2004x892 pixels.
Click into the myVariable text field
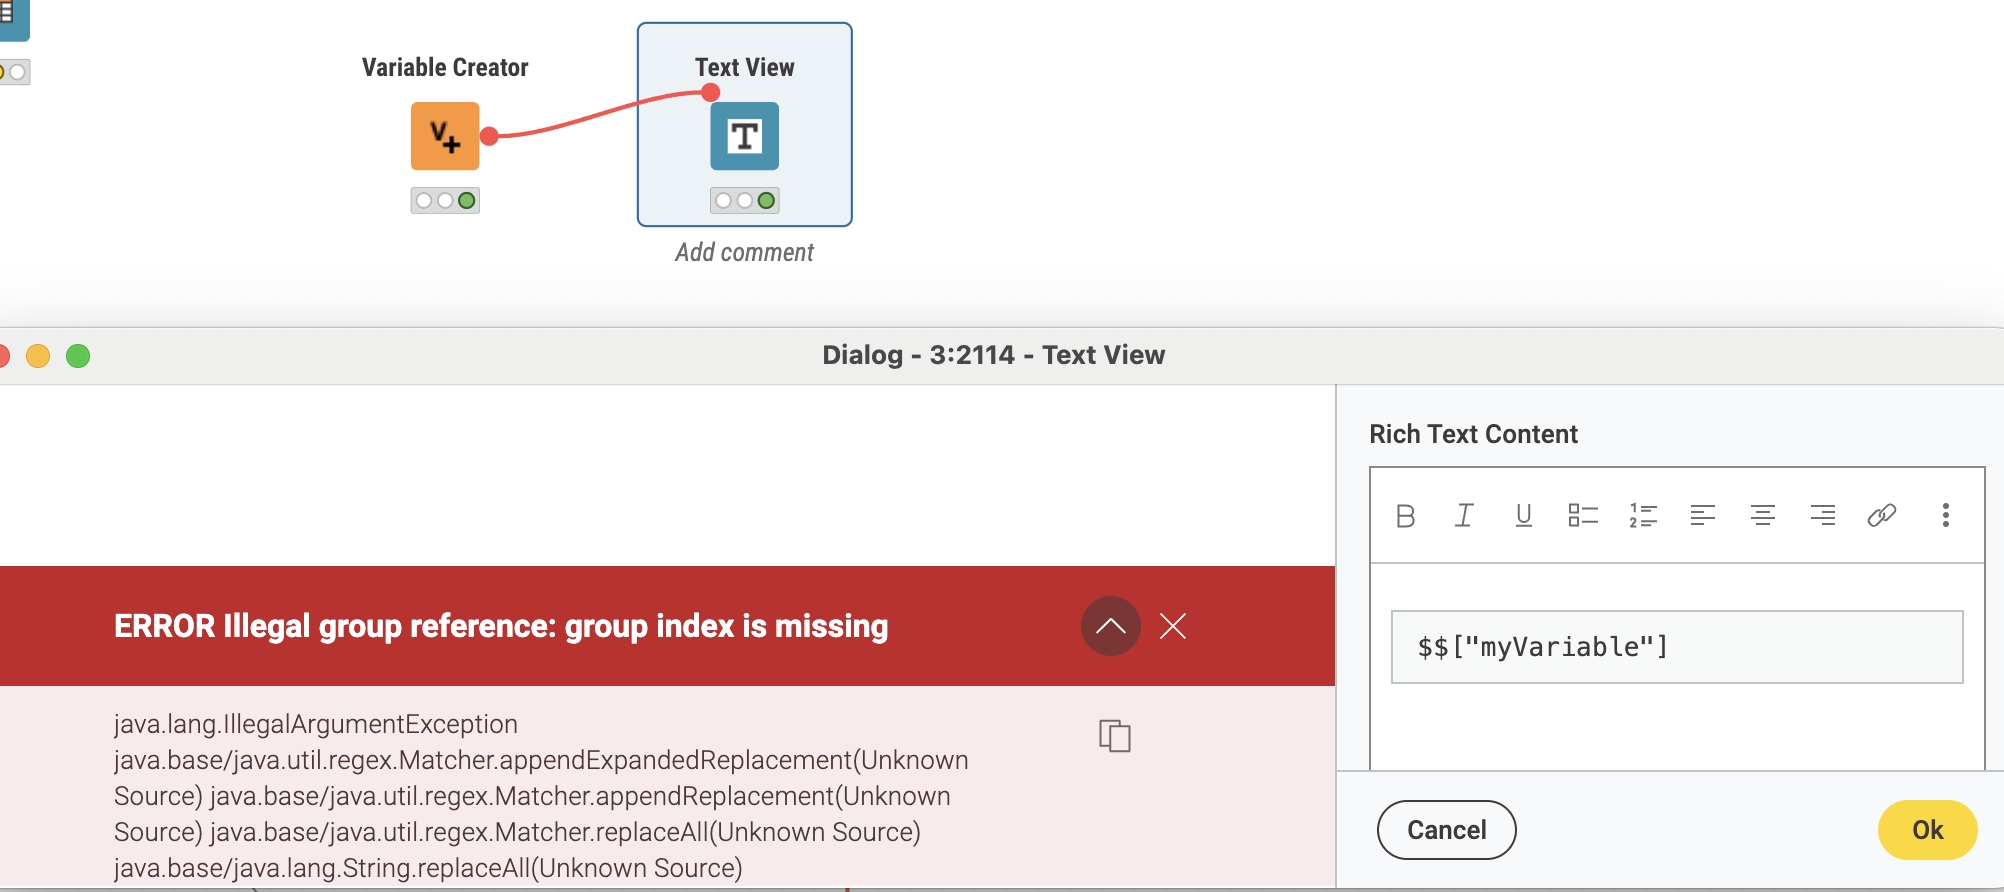(x=1676, y=647)
